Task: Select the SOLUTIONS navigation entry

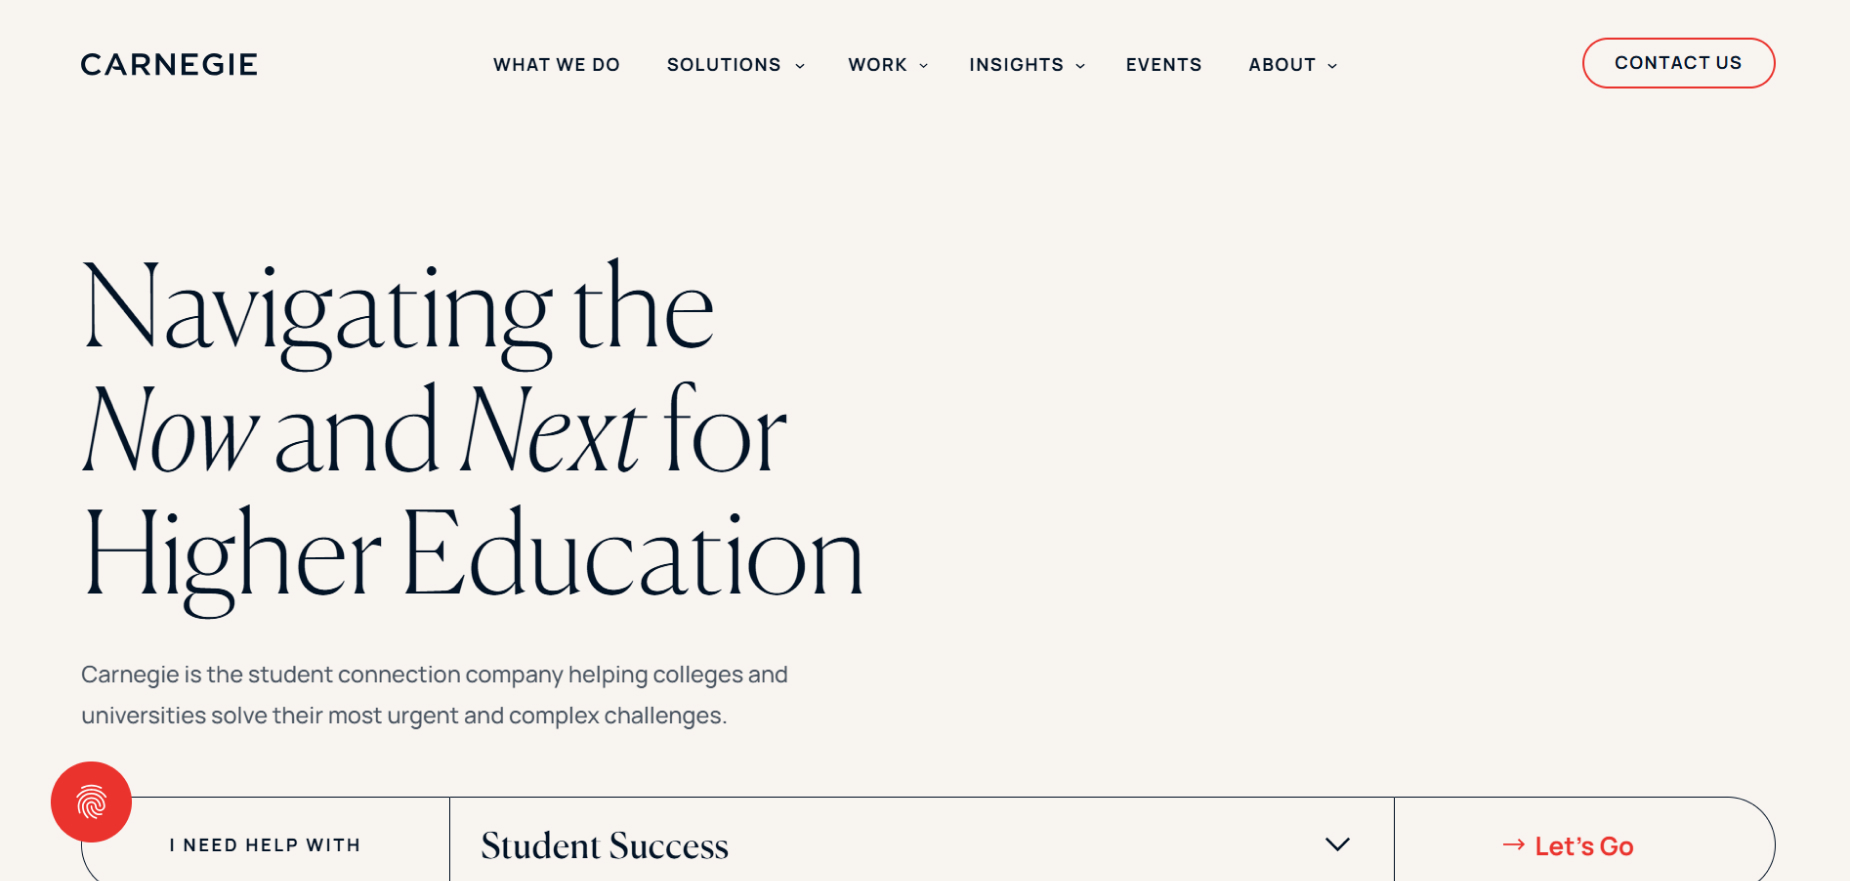Action: click(723, 64)
